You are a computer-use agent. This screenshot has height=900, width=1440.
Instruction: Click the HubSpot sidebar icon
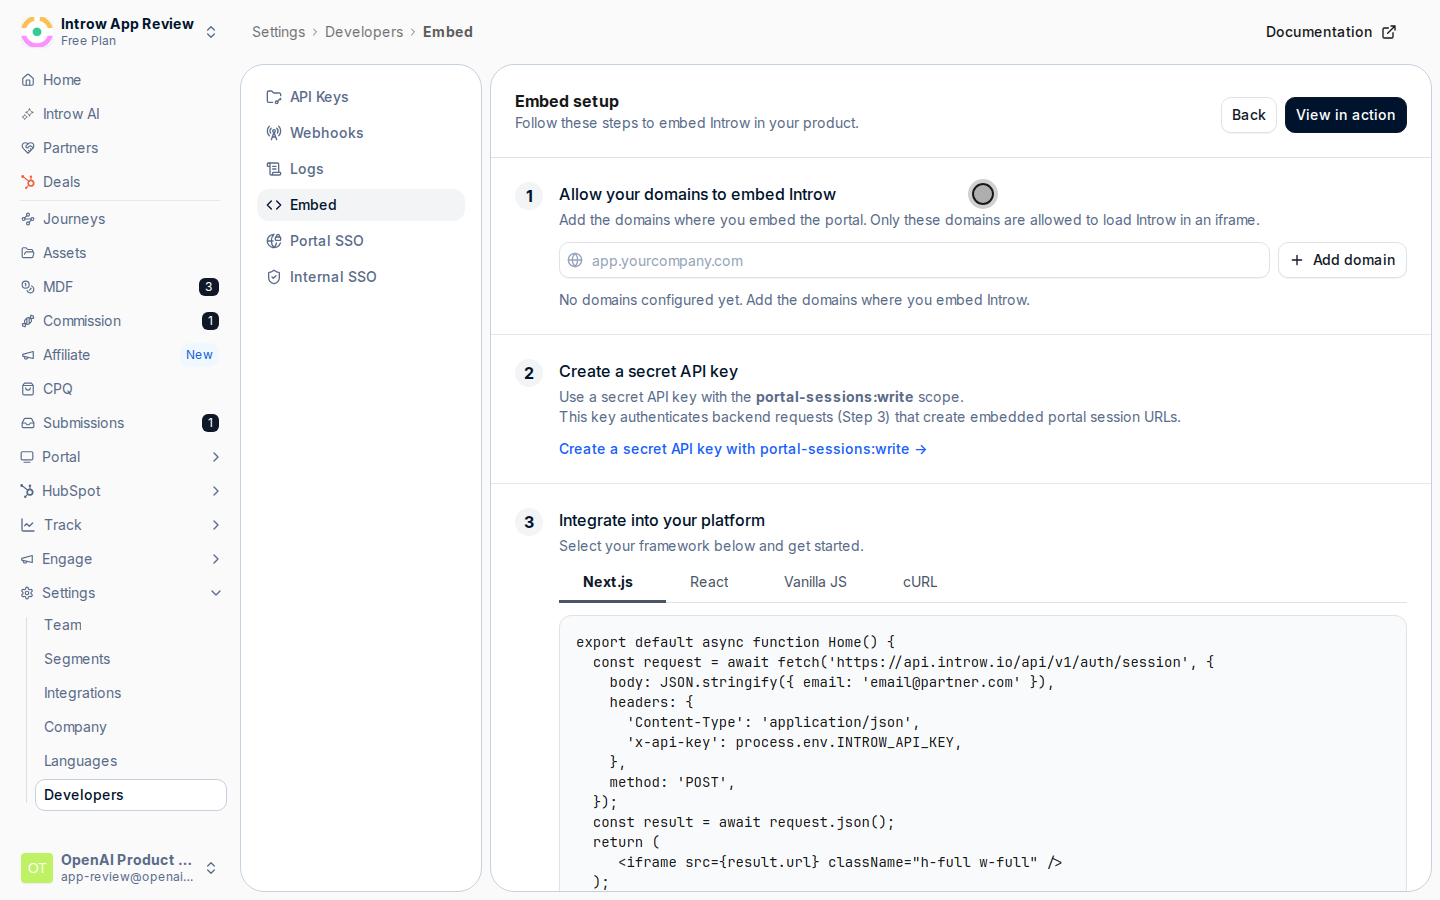click(27, 491)
